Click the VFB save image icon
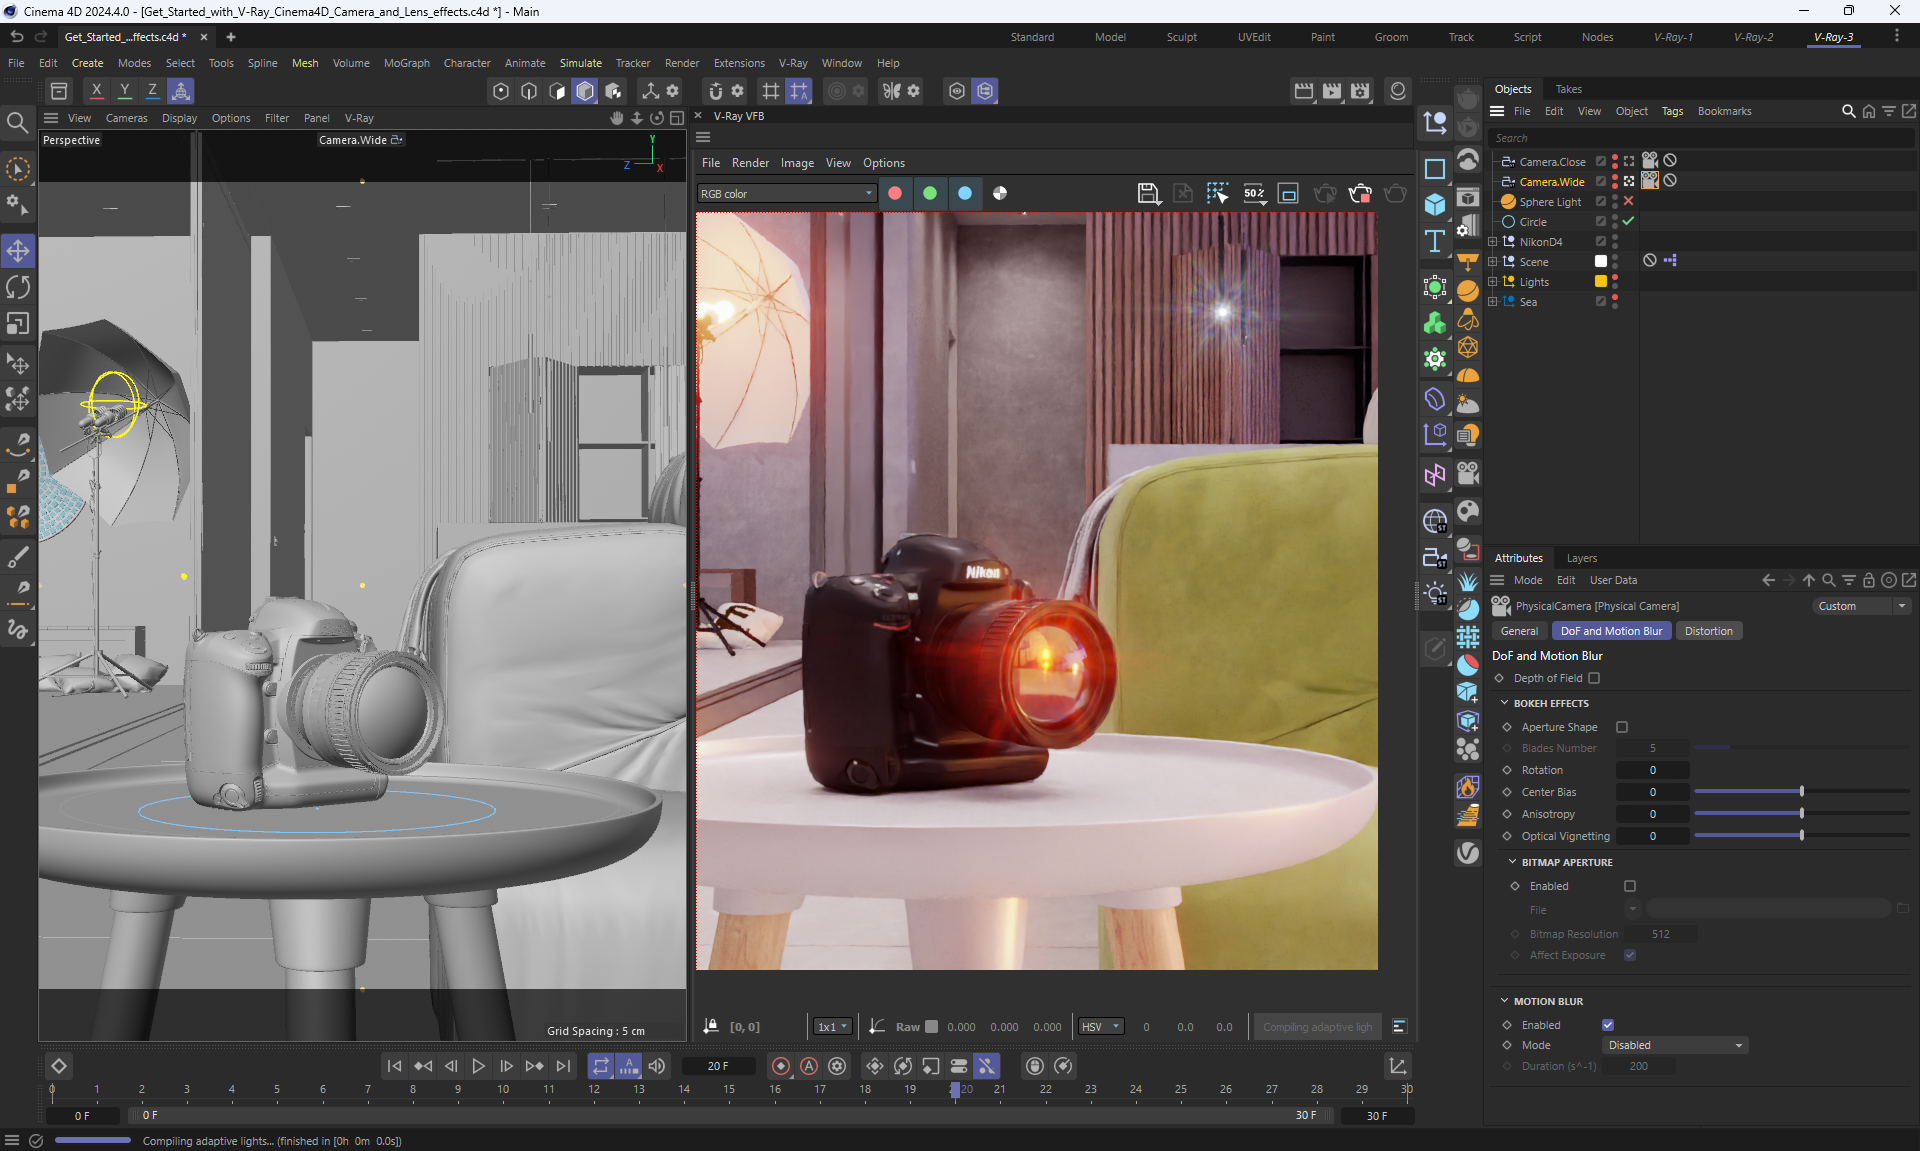The image size is (1920, 1151). (x=1148, y=193)
